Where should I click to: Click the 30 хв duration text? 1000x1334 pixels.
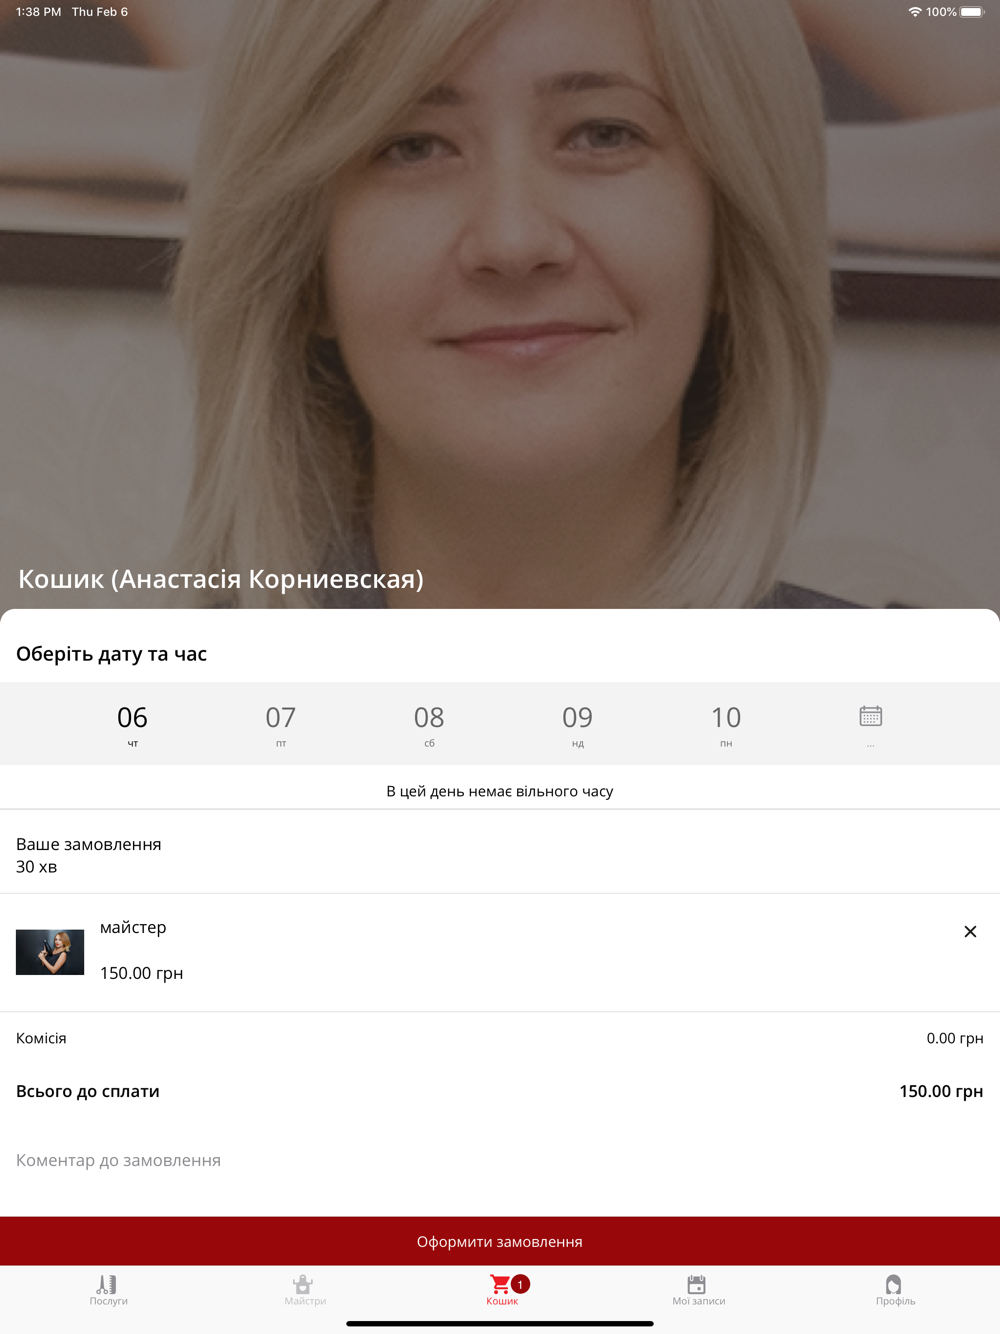click(36, 867)
